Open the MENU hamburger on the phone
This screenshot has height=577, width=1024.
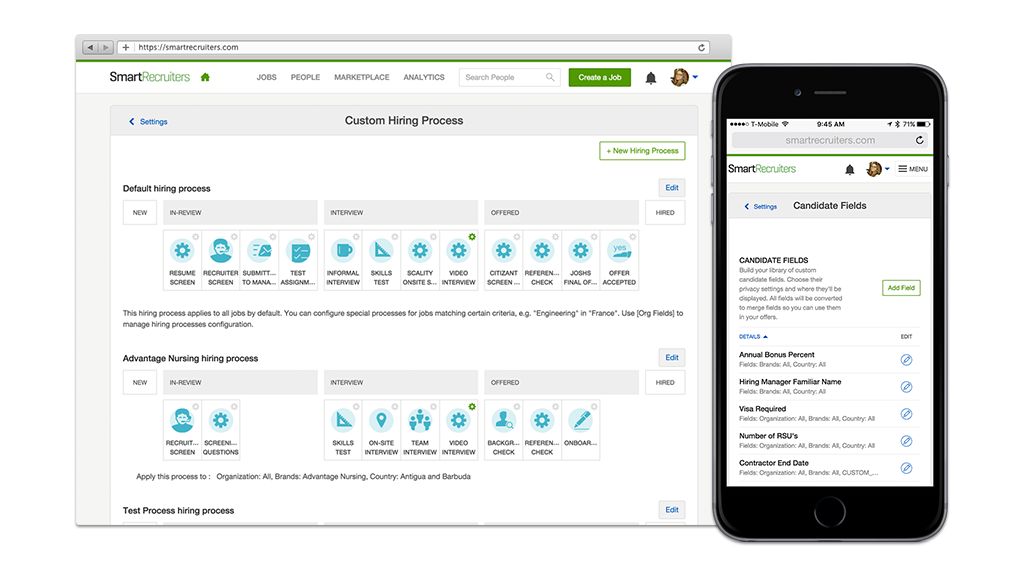913,169
